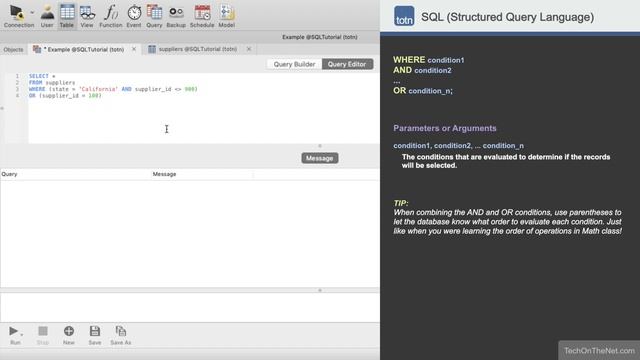Open the View toolbar icon

click(x=87, y=16)
